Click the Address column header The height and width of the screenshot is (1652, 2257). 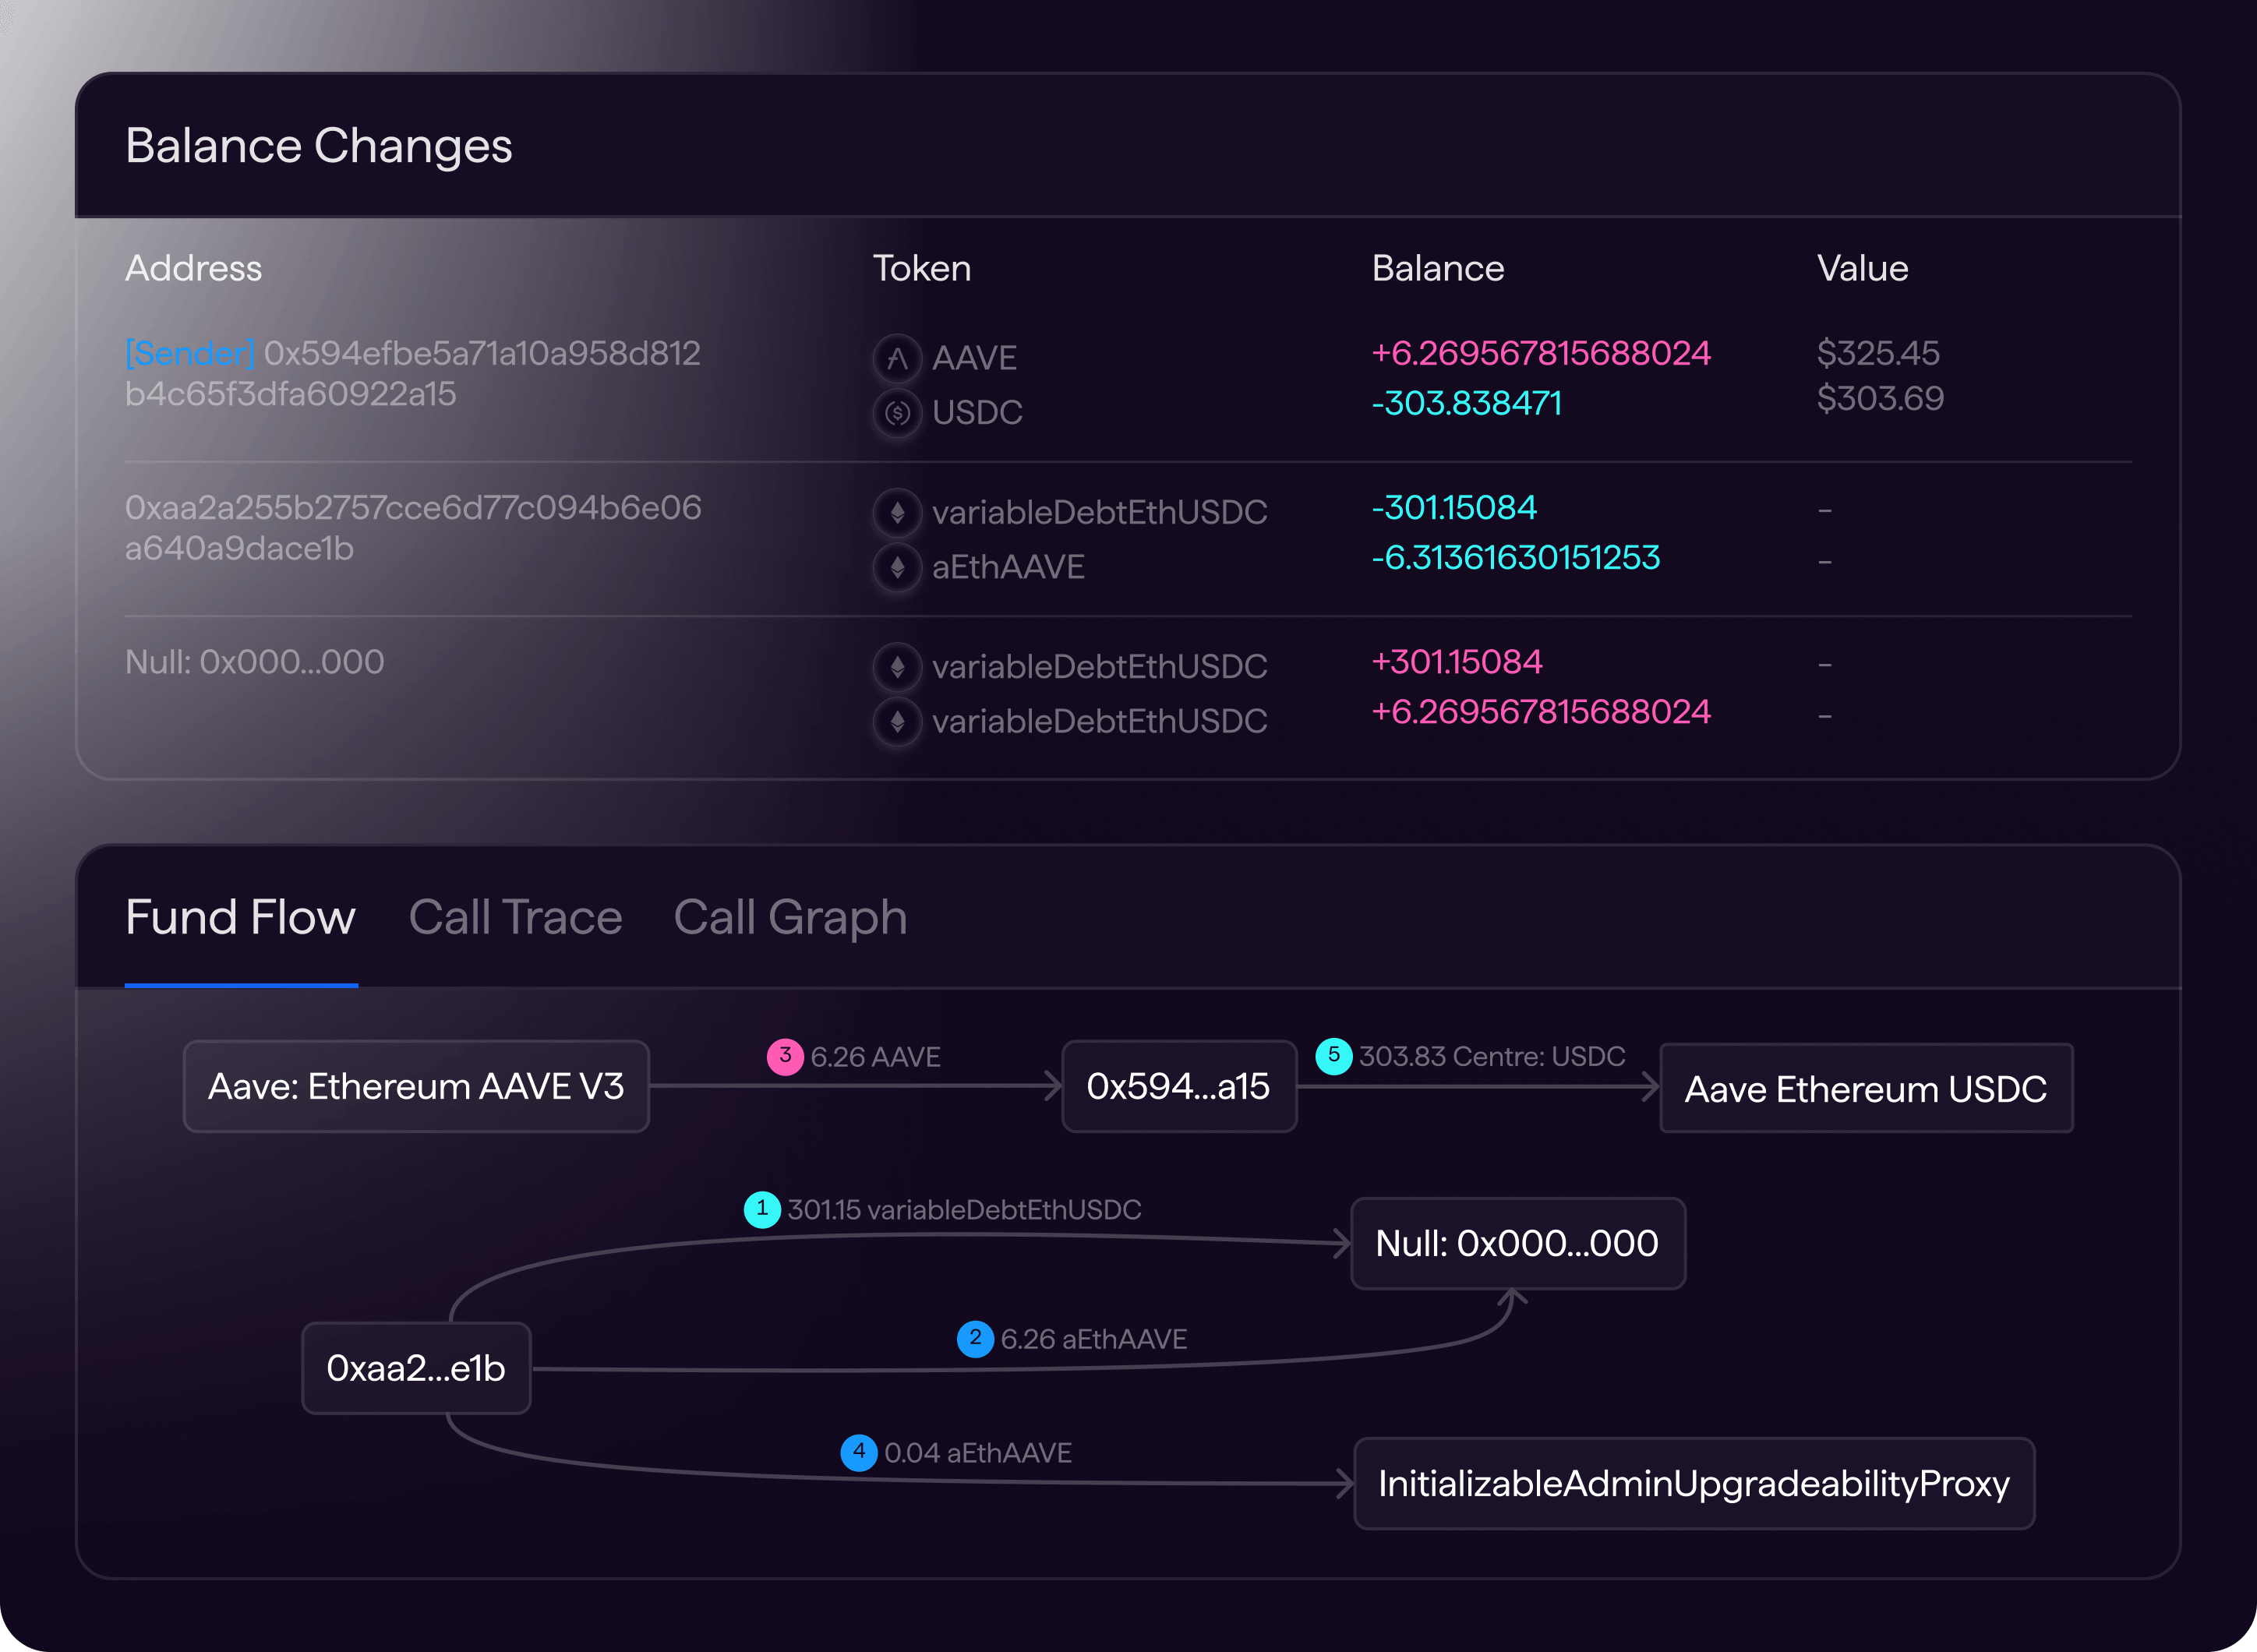coord(193,268)
